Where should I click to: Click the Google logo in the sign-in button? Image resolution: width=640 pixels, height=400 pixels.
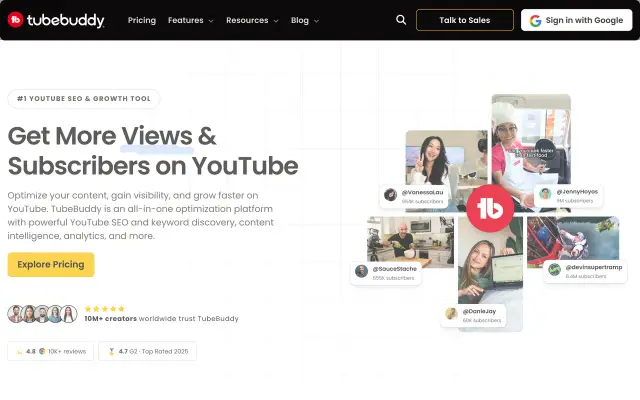(x=535, y=20)
